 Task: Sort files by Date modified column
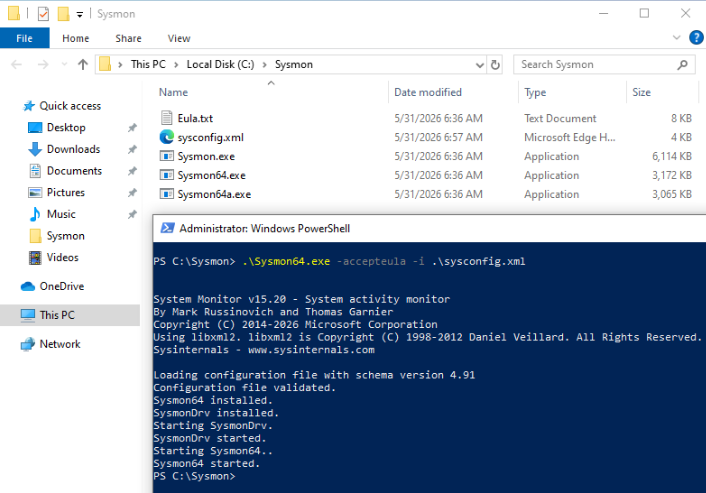[428, 92]
